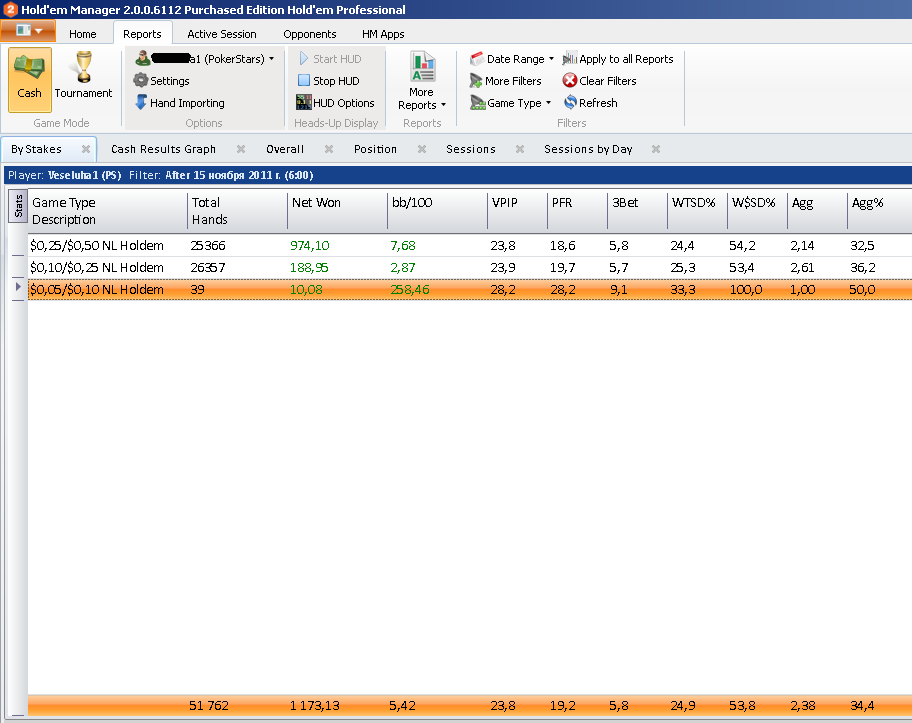Sort by Agg column header
The height and width of the screenshot is (723, 912).
[x=817, y=211]
